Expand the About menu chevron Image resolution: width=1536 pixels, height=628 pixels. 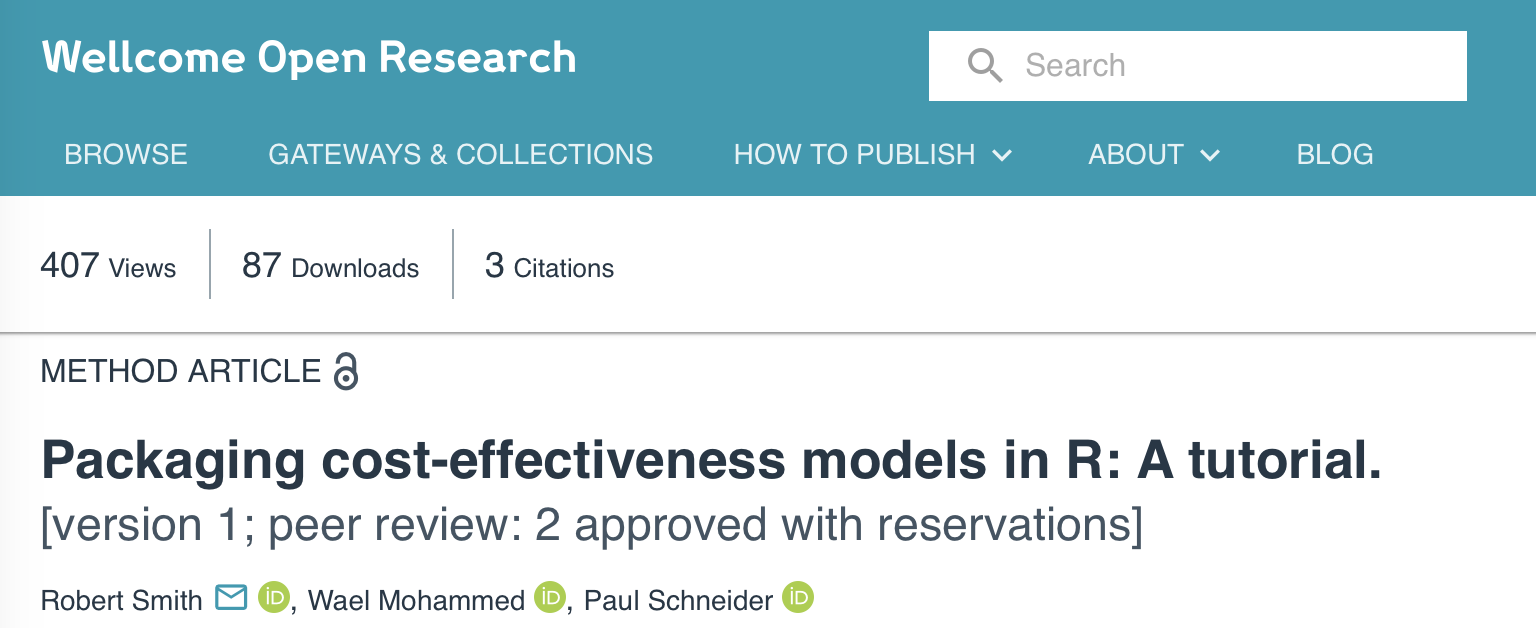click(x=1210, y=155)
